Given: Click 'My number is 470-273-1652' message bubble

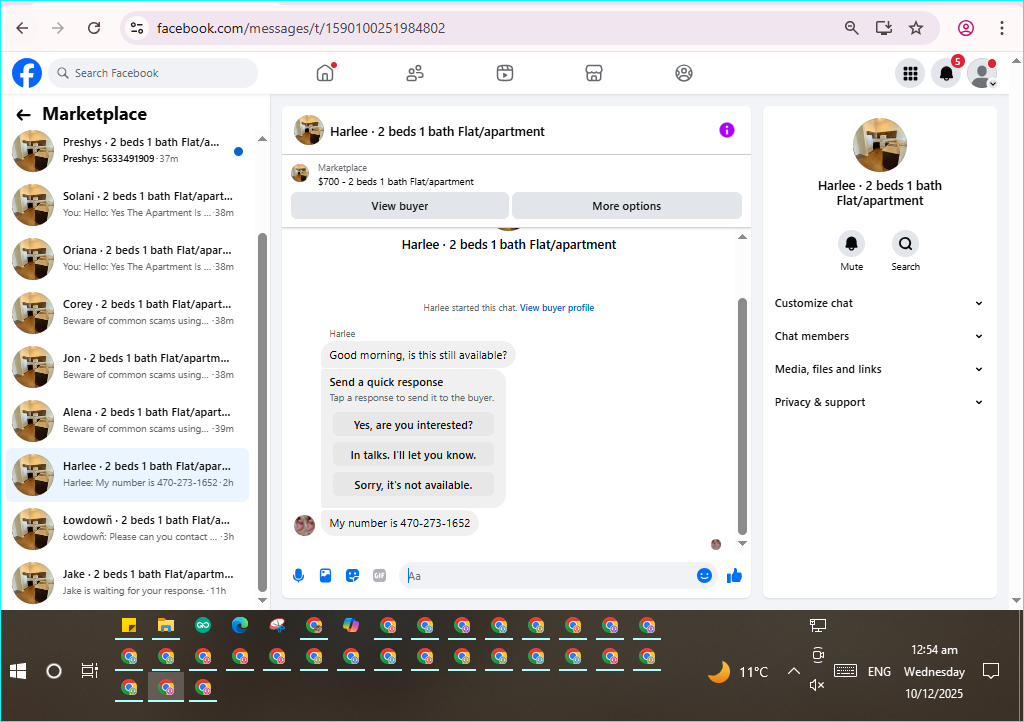Looking at the screenshot, I should point(400,524).
